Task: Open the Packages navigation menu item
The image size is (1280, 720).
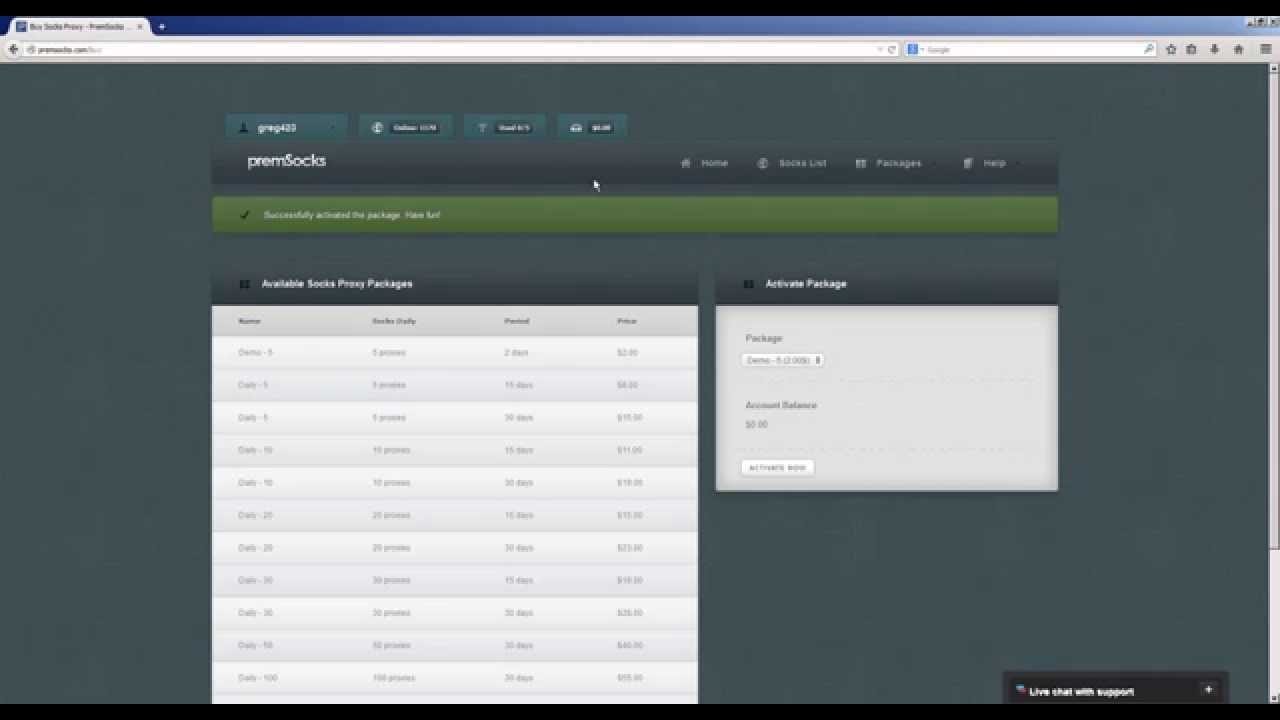Action: pos(899,163)
